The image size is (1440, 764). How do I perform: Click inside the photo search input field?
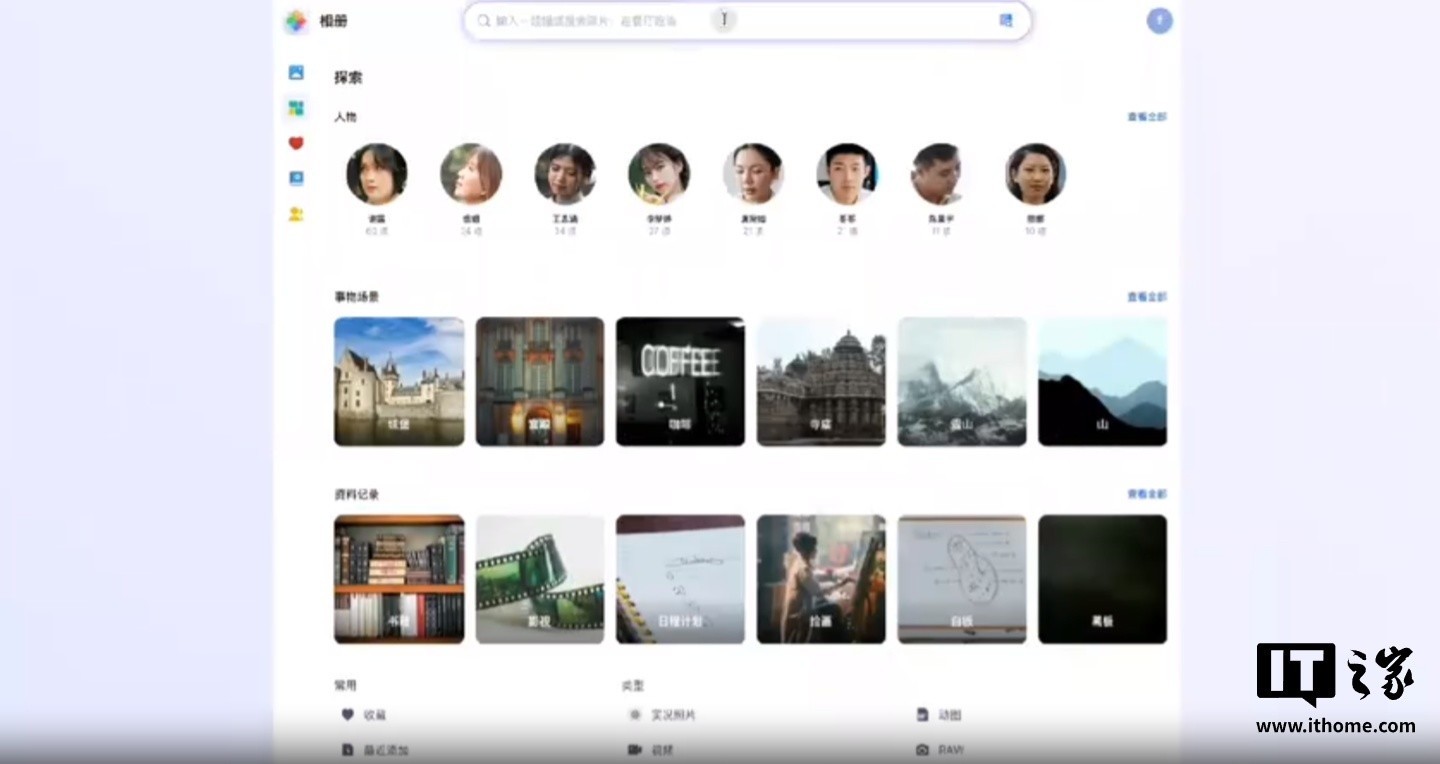point(600,21)
